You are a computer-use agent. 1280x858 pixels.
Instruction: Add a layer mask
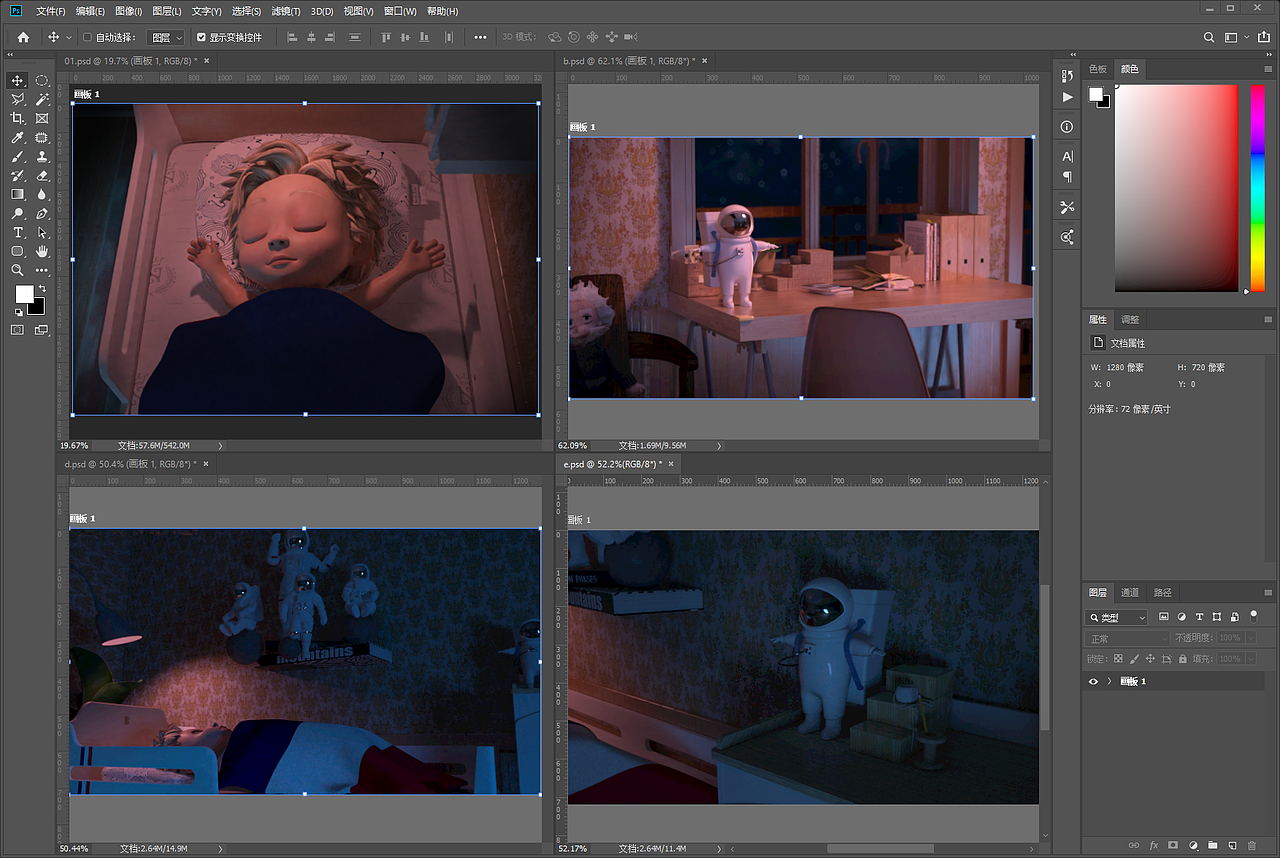pyautogui.click(x=1173, y=846)
